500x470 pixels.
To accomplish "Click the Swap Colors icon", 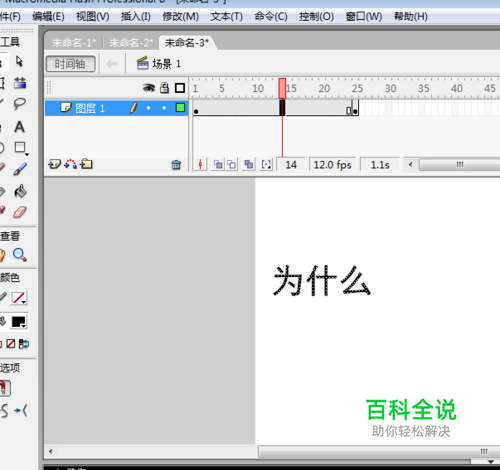I will click(24, 344).
